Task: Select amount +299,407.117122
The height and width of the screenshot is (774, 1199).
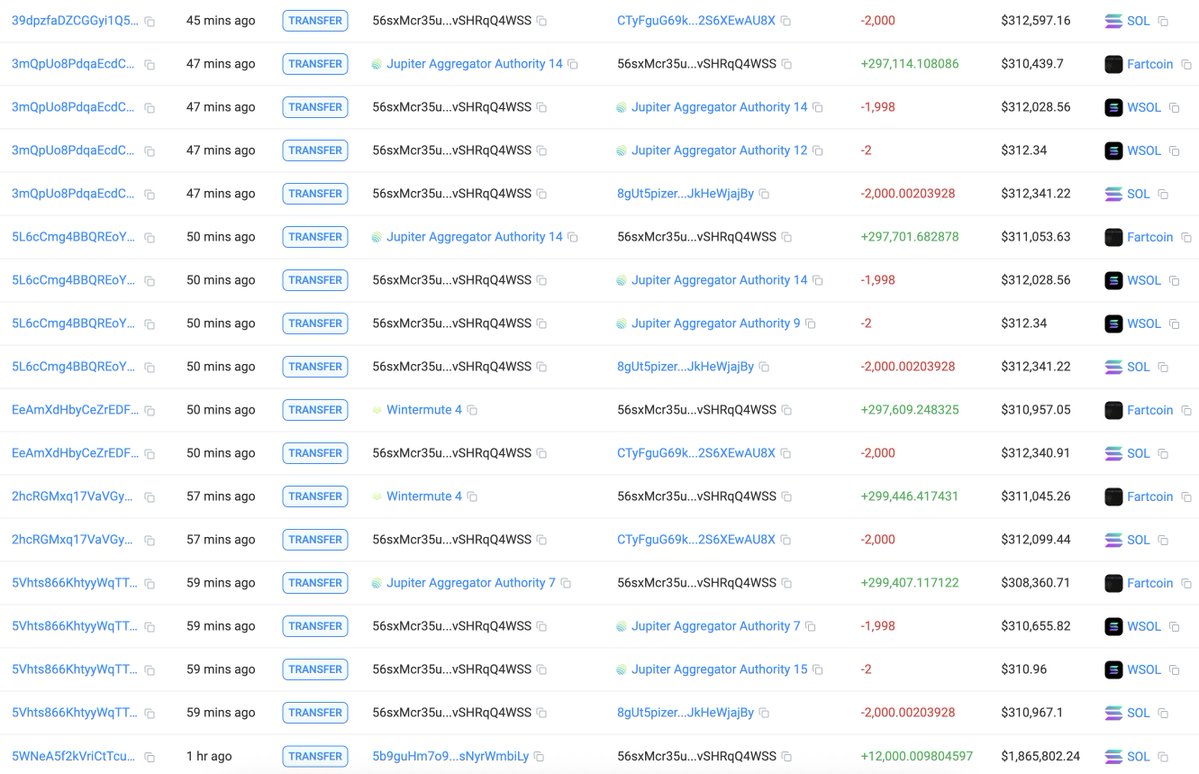Action: pos(909,582)
